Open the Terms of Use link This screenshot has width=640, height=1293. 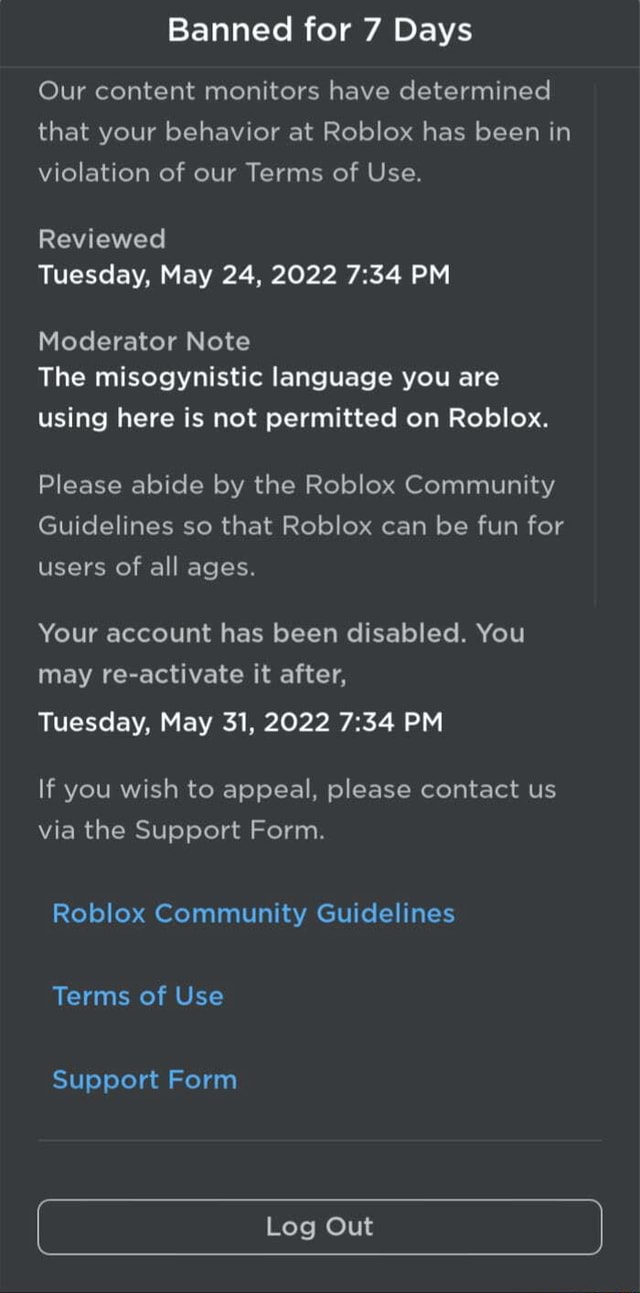pos(137,996)
